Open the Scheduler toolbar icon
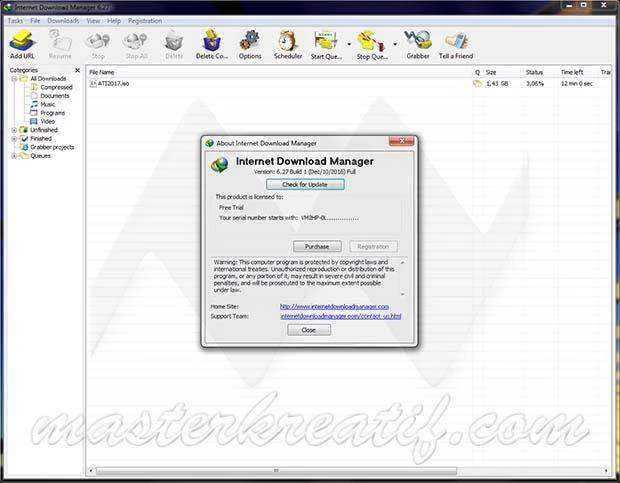This screenshot has height=483, width=620. tap(288, 44)
